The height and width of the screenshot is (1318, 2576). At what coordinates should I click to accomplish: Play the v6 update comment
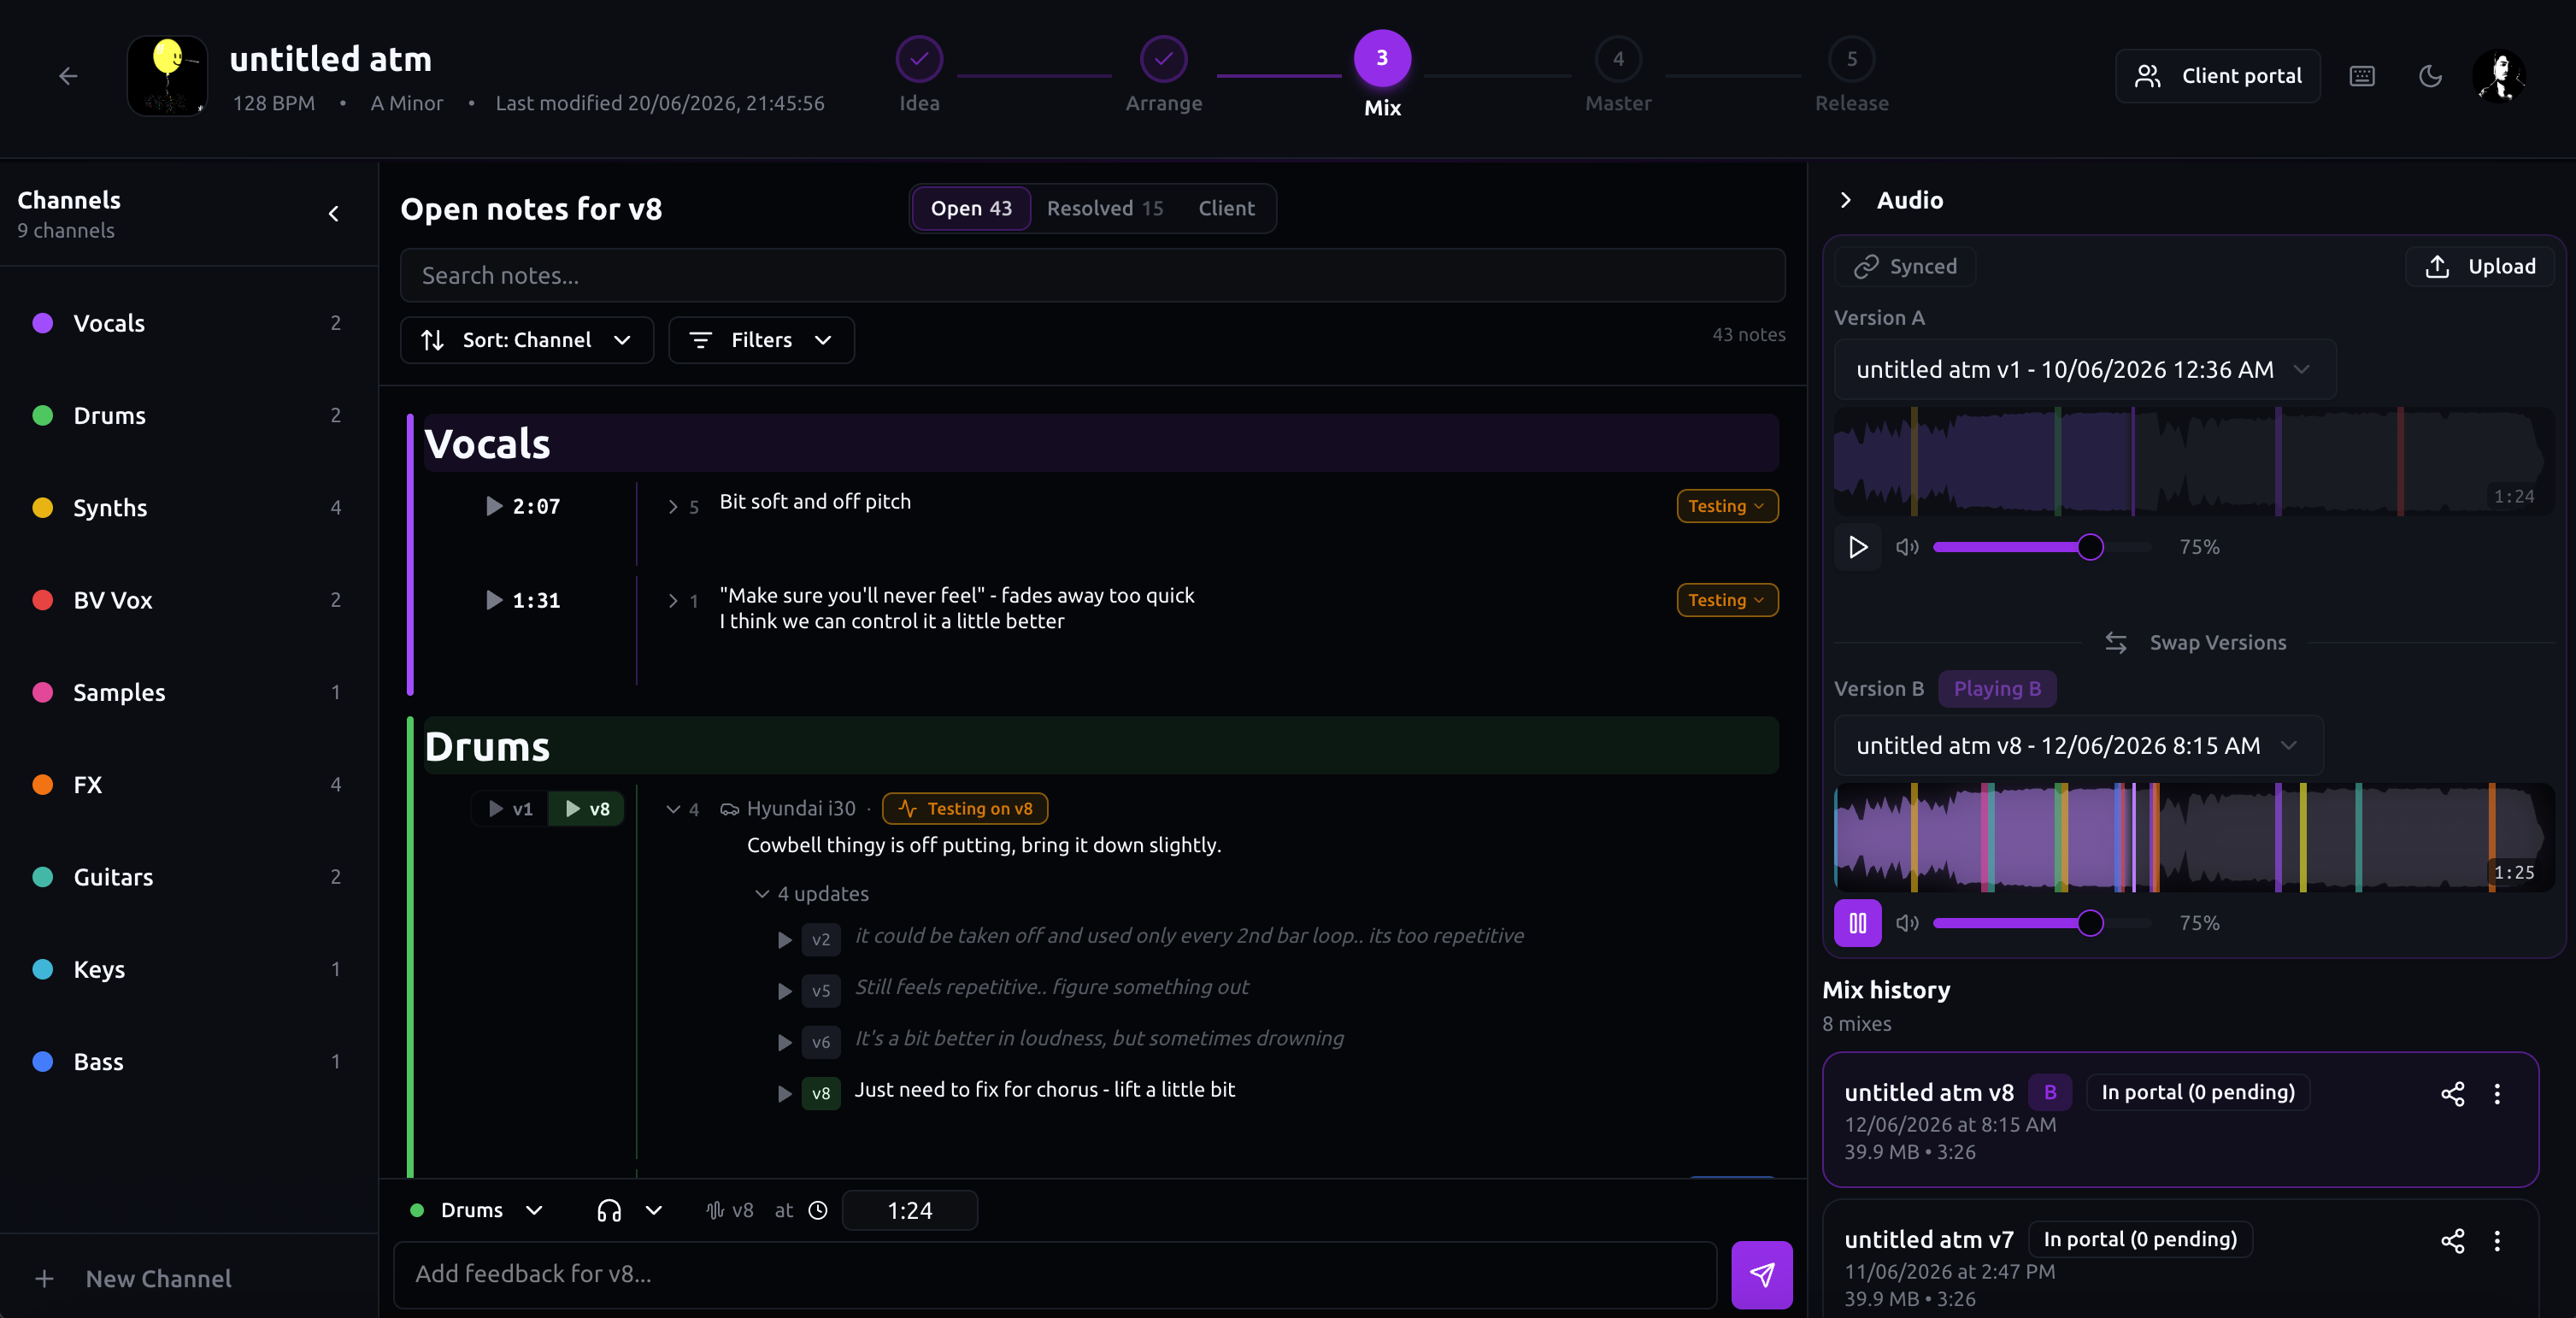tap(785, 1042)
